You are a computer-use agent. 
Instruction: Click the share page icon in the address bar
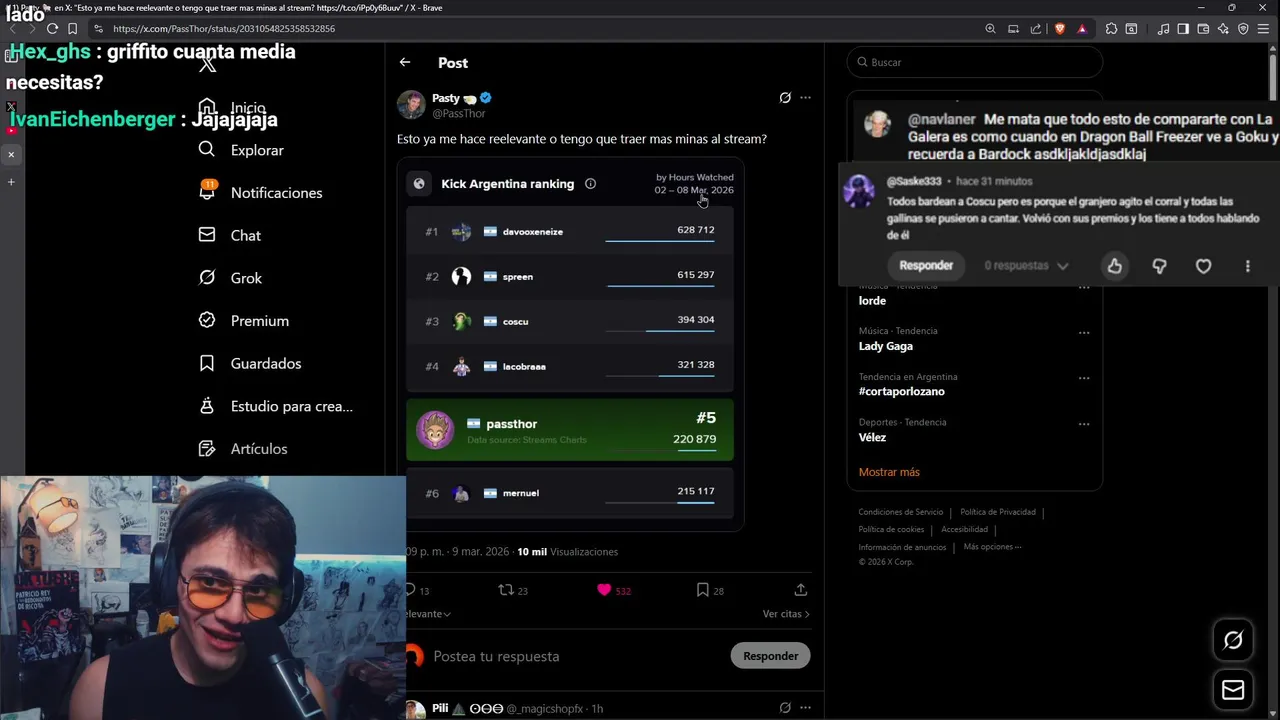point(1036,29)
